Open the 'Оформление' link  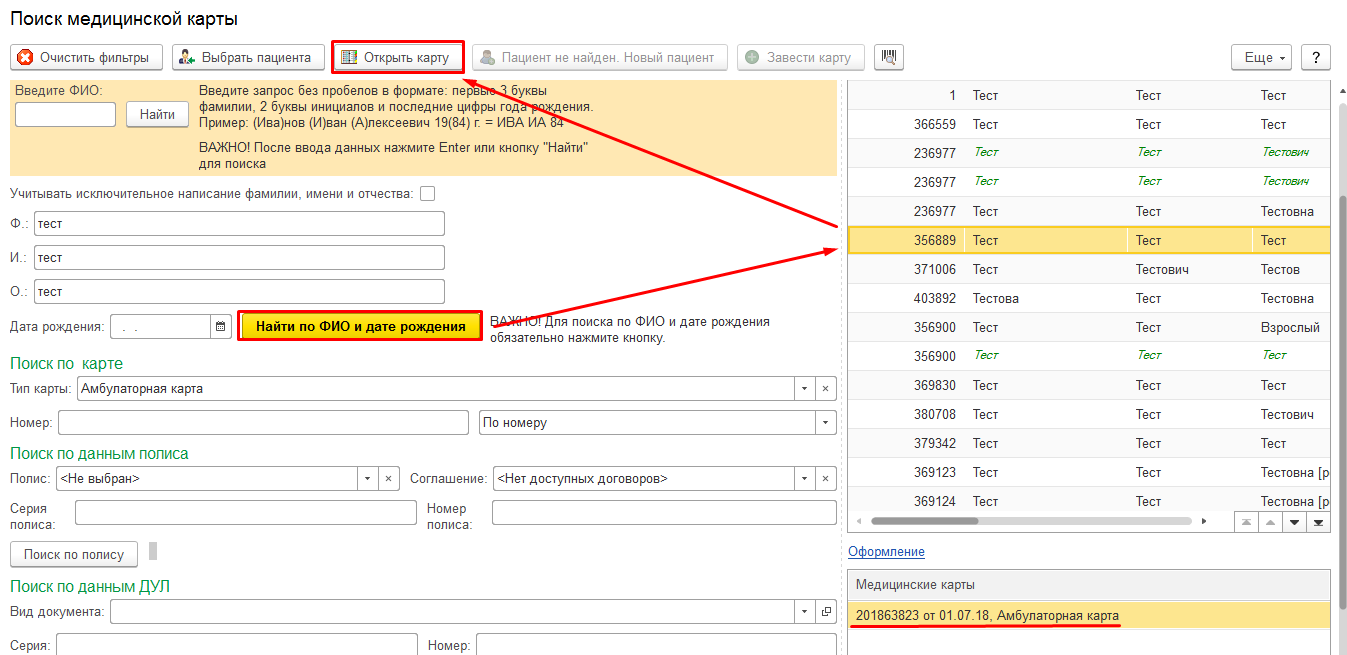click(886, 552)
